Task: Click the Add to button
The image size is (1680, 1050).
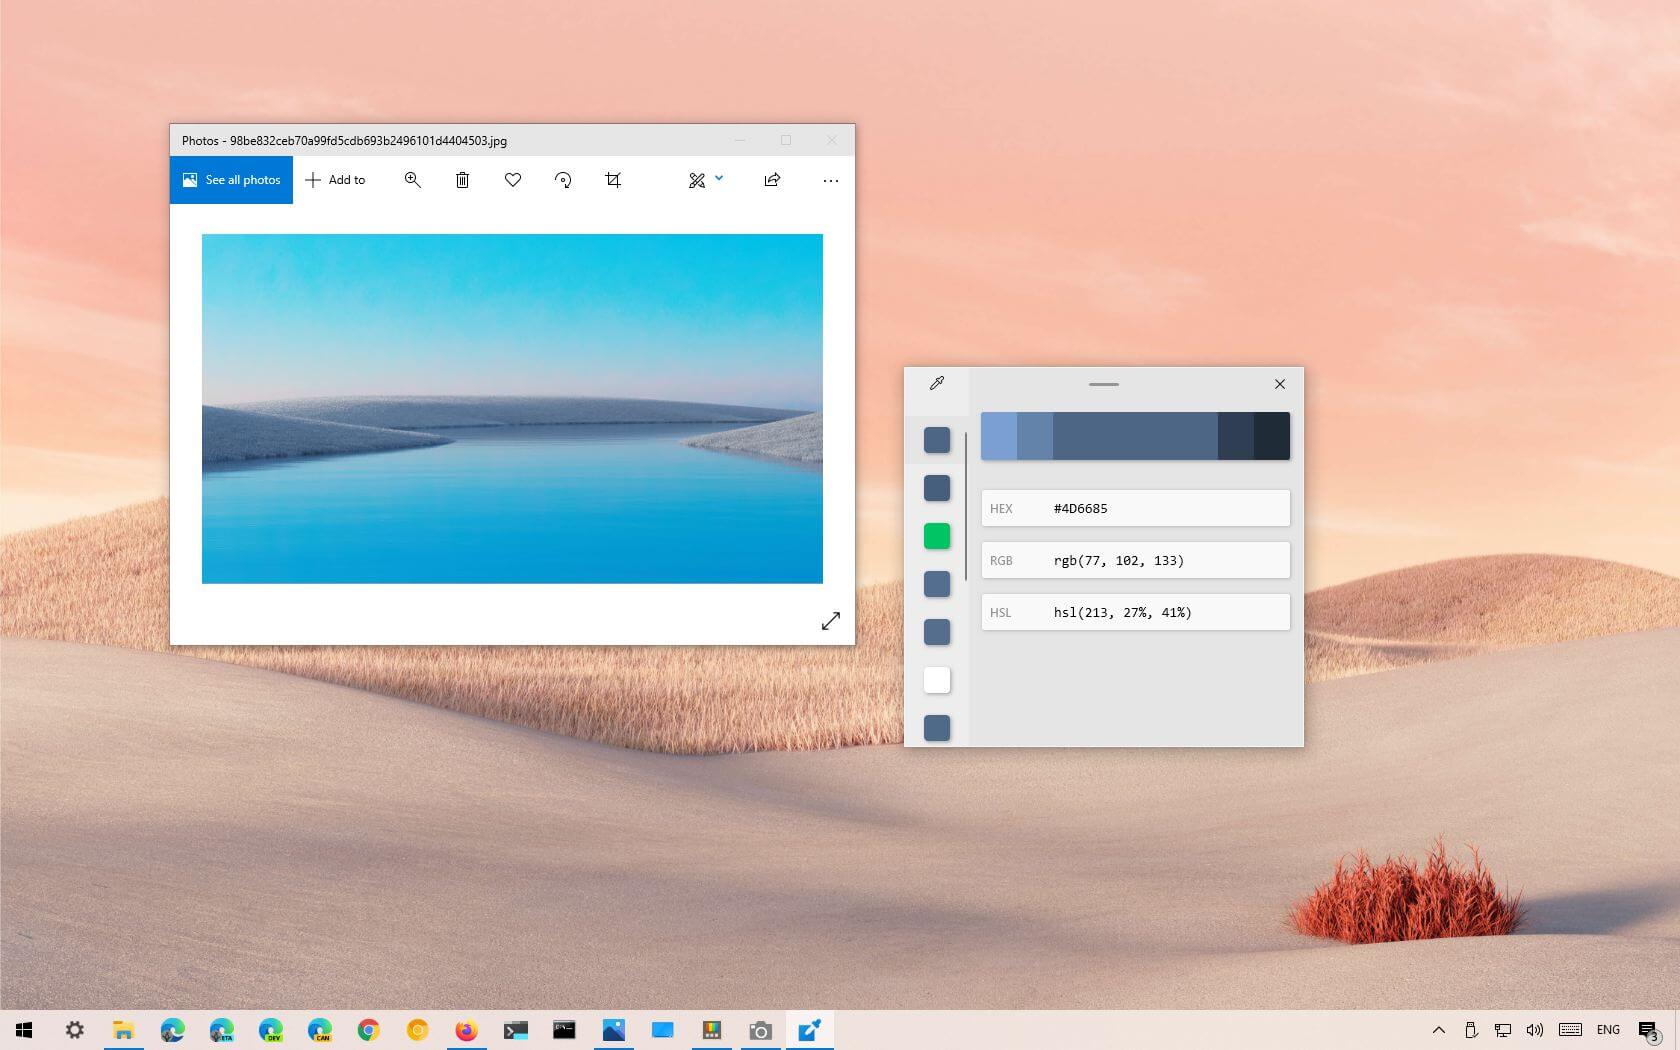Action: coord(335,180)
